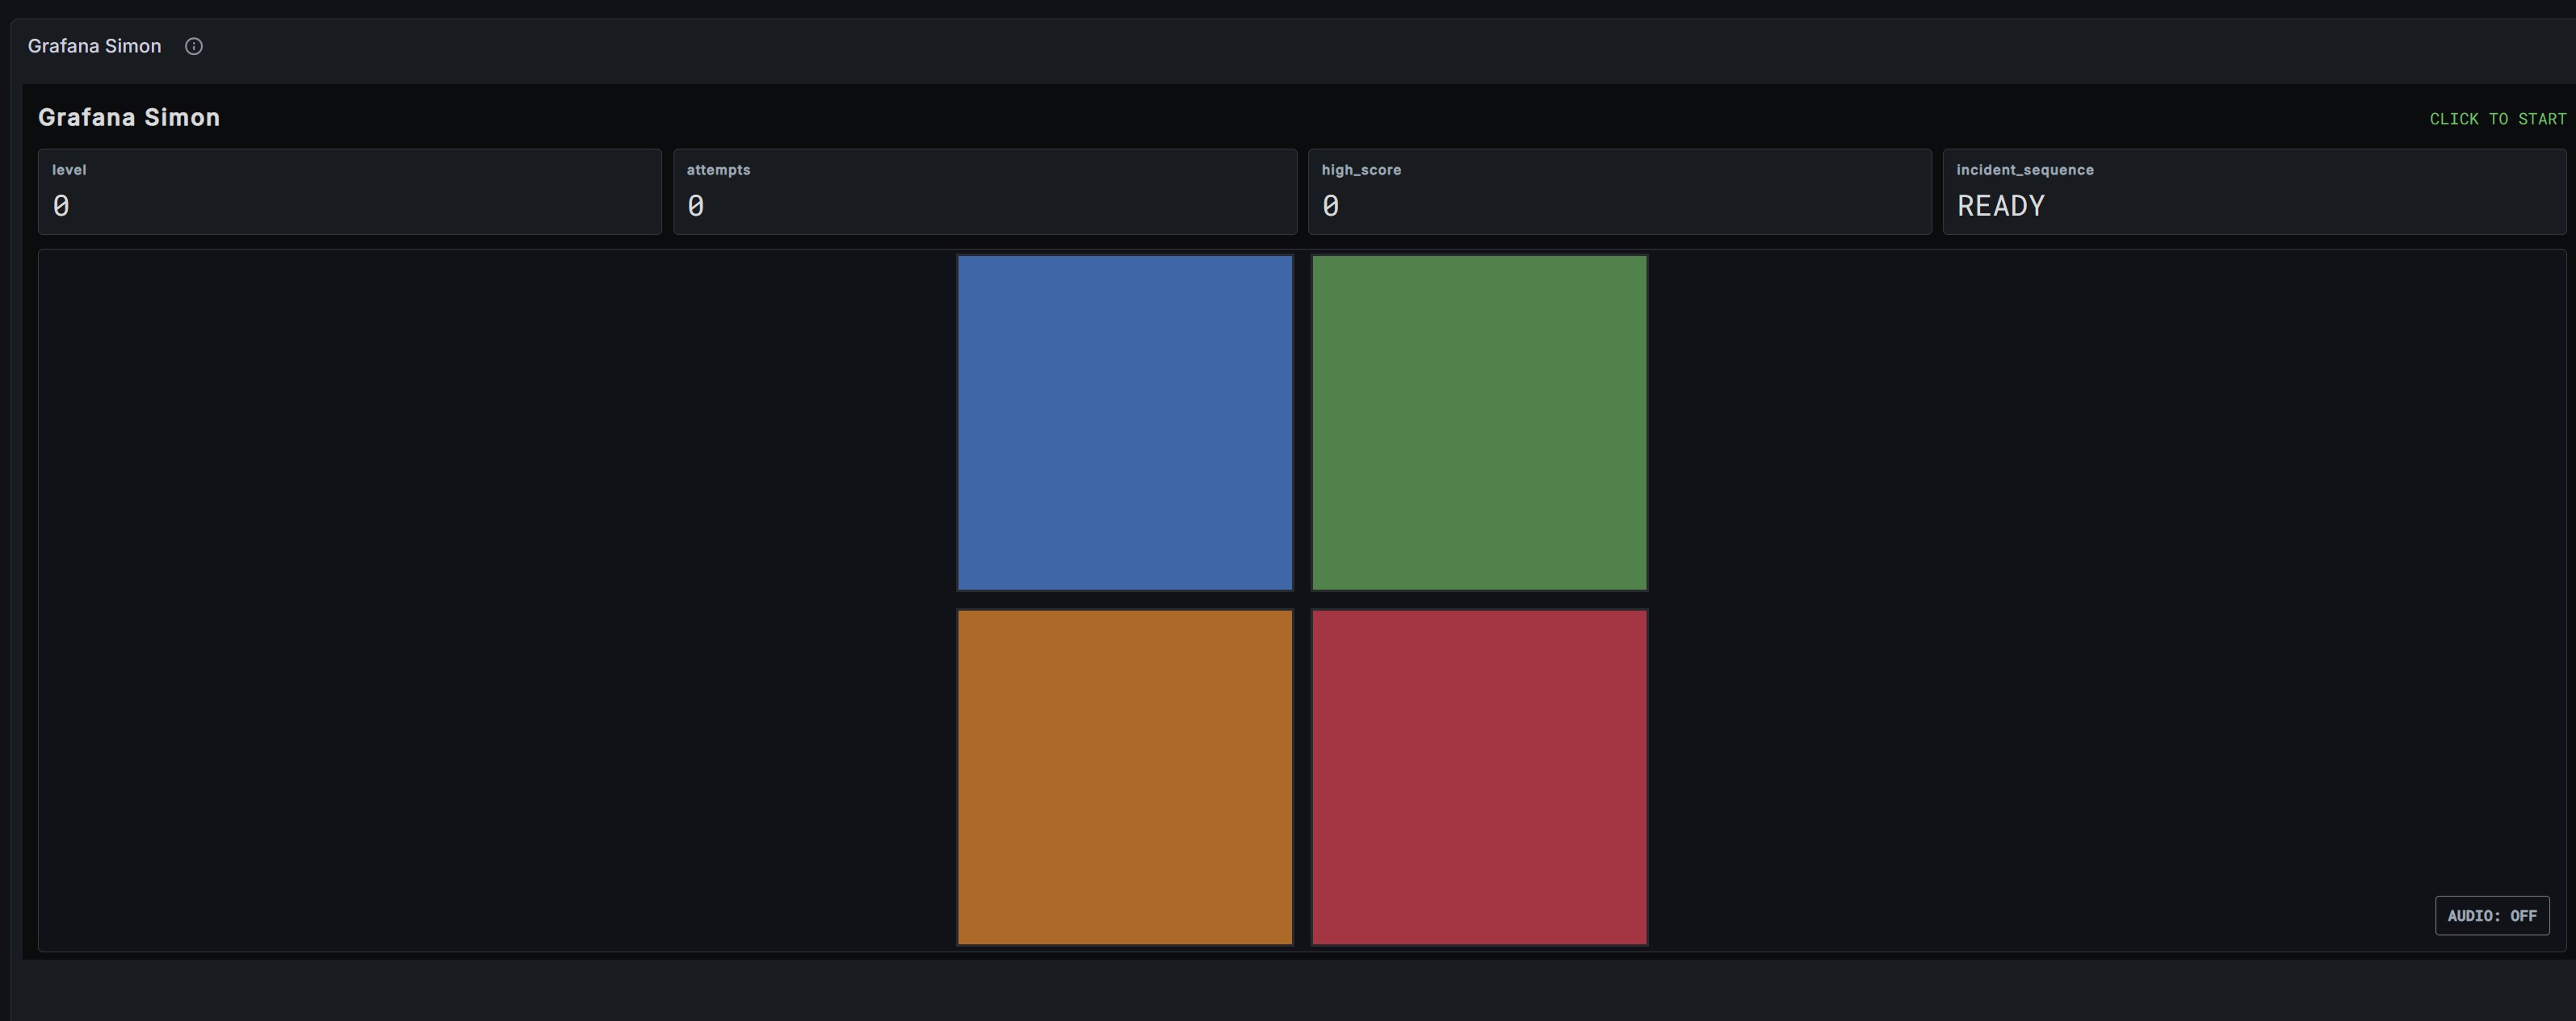Tap the orange Simon square
Image resolution: width=2576 pixels, height=1021 pixels.
pyautogui.click(x=1124, y=777)
